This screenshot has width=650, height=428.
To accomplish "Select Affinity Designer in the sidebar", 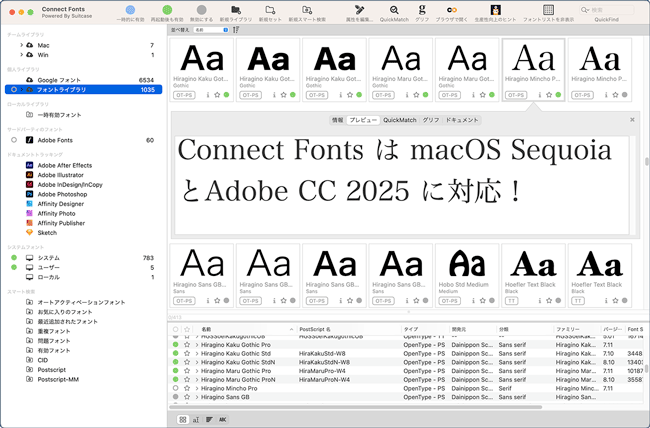I will tap(61, 204).
